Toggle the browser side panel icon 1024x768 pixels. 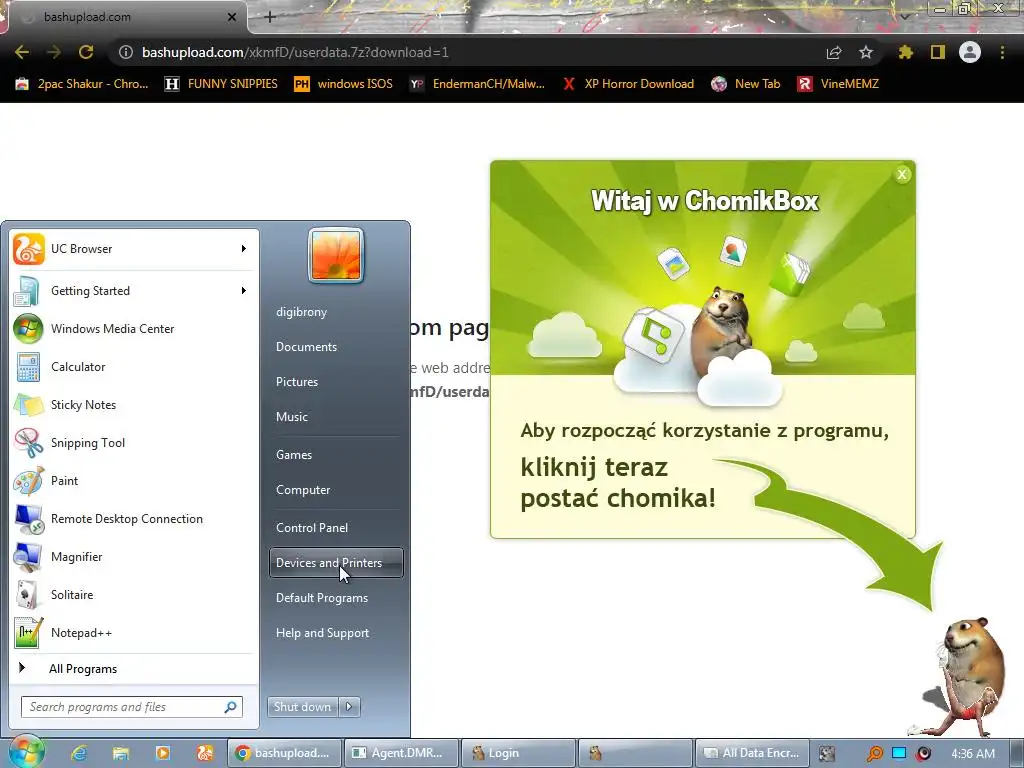pos(937,52)
